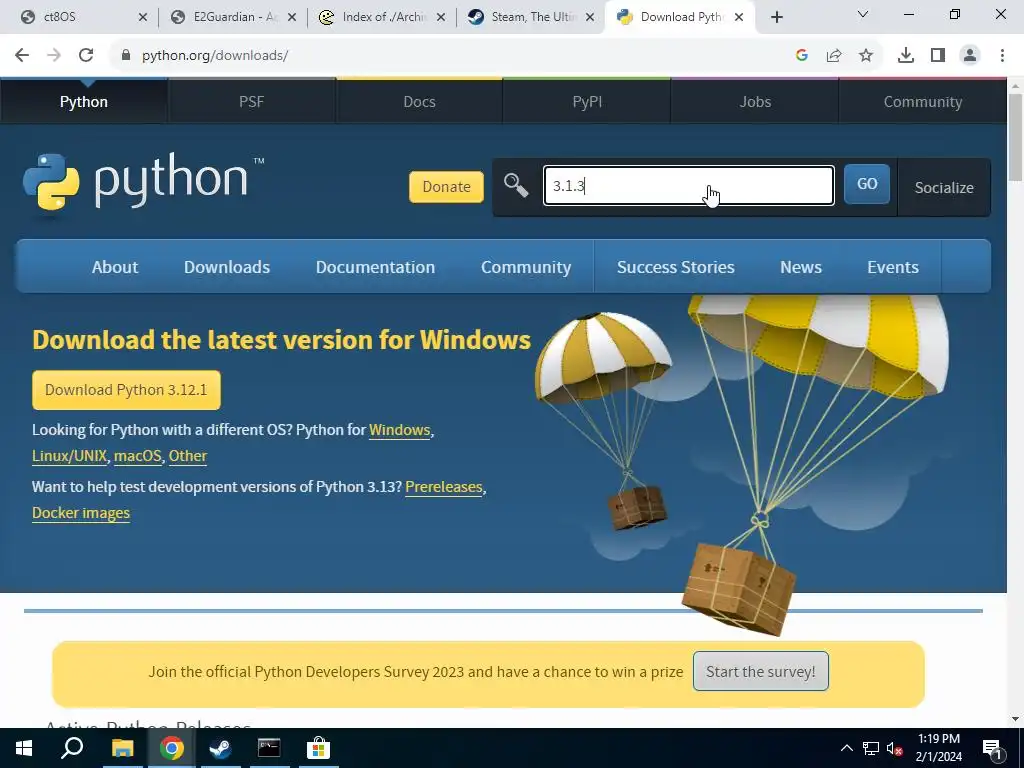Open the Documentation menu item

[375, 266]
